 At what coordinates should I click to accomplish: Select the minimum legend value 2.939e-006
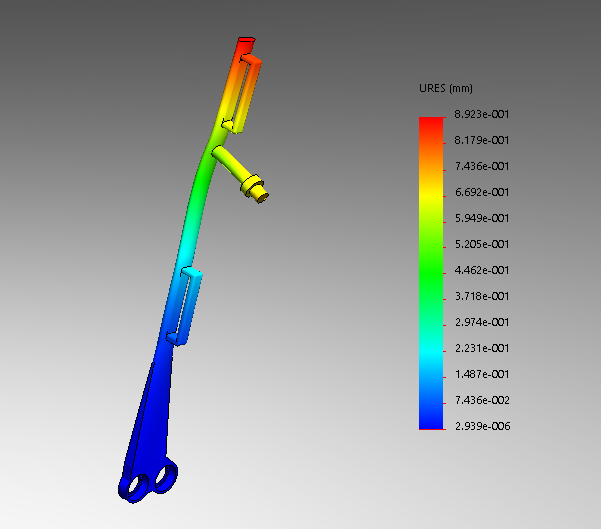click(x=482, y=426)
